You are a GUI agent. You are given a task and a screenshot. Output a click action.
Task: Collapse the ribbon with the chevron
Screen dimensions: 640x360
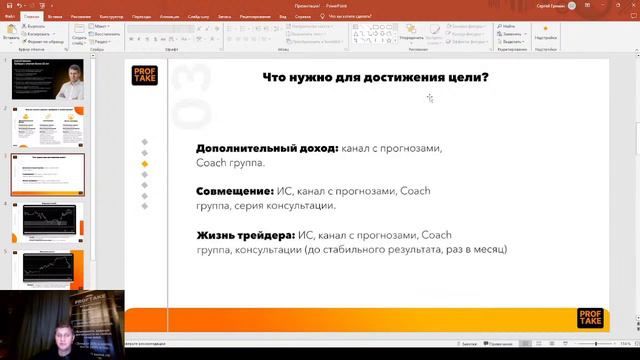click(636, 50)
